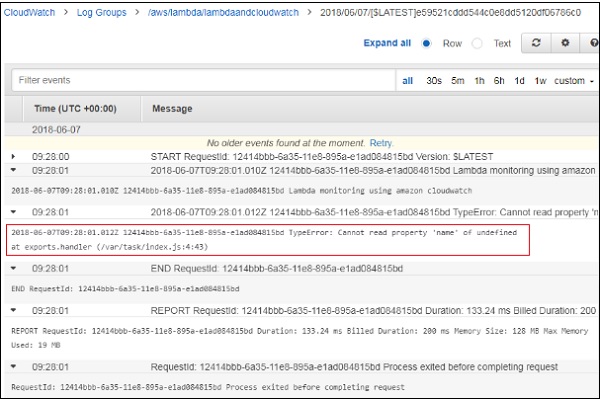600x399 pixels.
Task: Select the 1h time filter
Action: point(479,81)
